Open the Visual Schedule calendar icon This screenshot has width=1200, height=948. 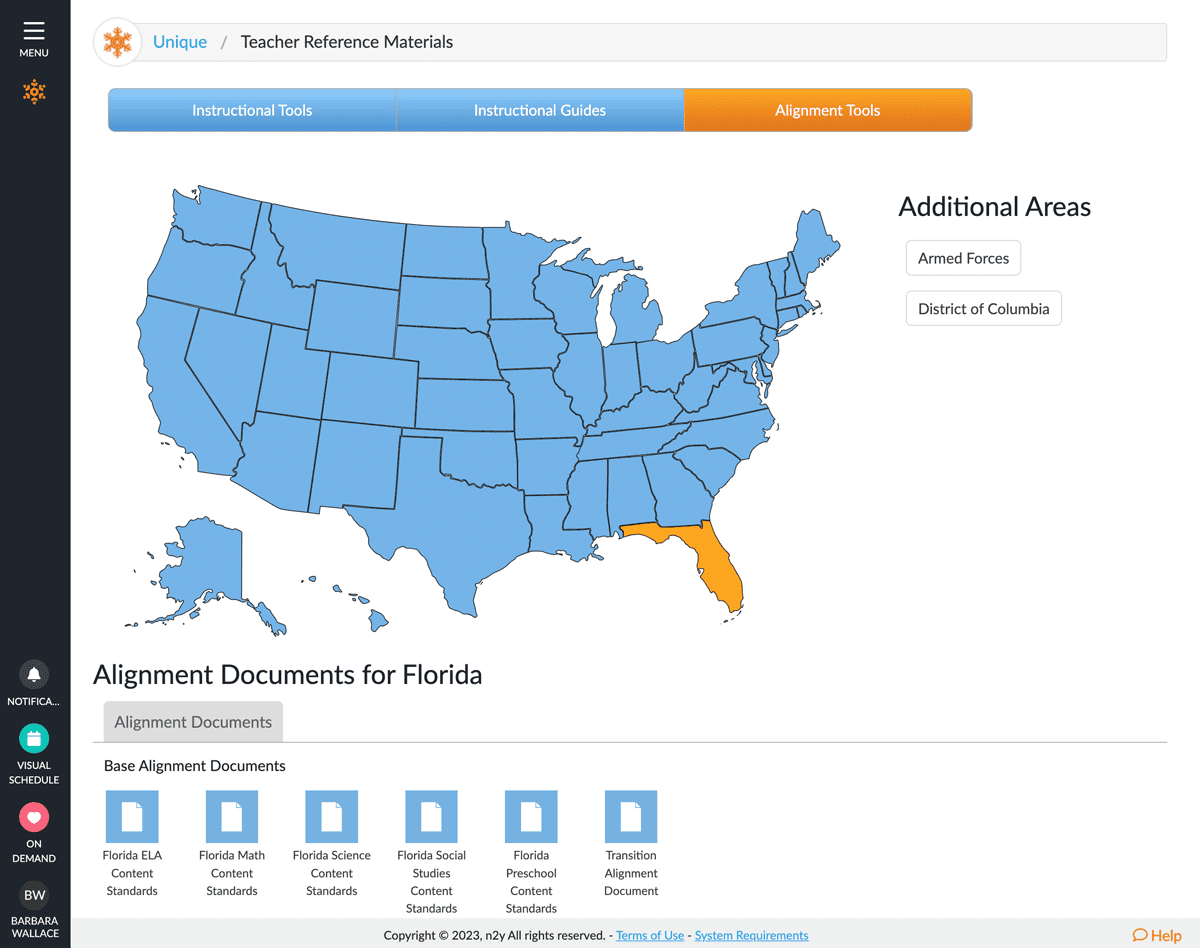point(34,739)
